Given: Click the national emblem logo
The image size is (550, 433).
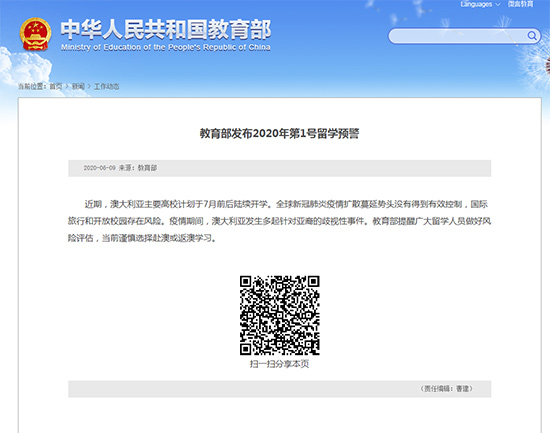Looking at the screenshot, I should 35,34.
